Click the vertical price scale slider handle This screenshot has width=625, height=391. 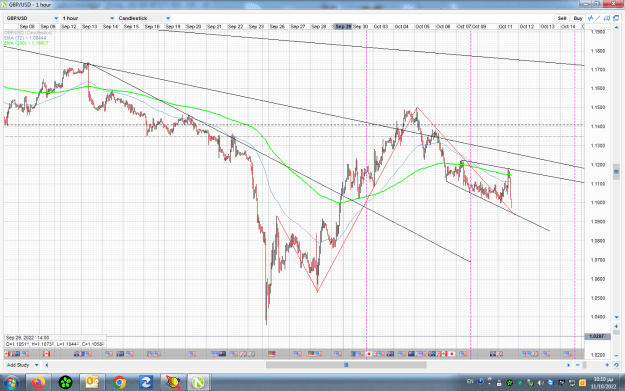(616, 172)
